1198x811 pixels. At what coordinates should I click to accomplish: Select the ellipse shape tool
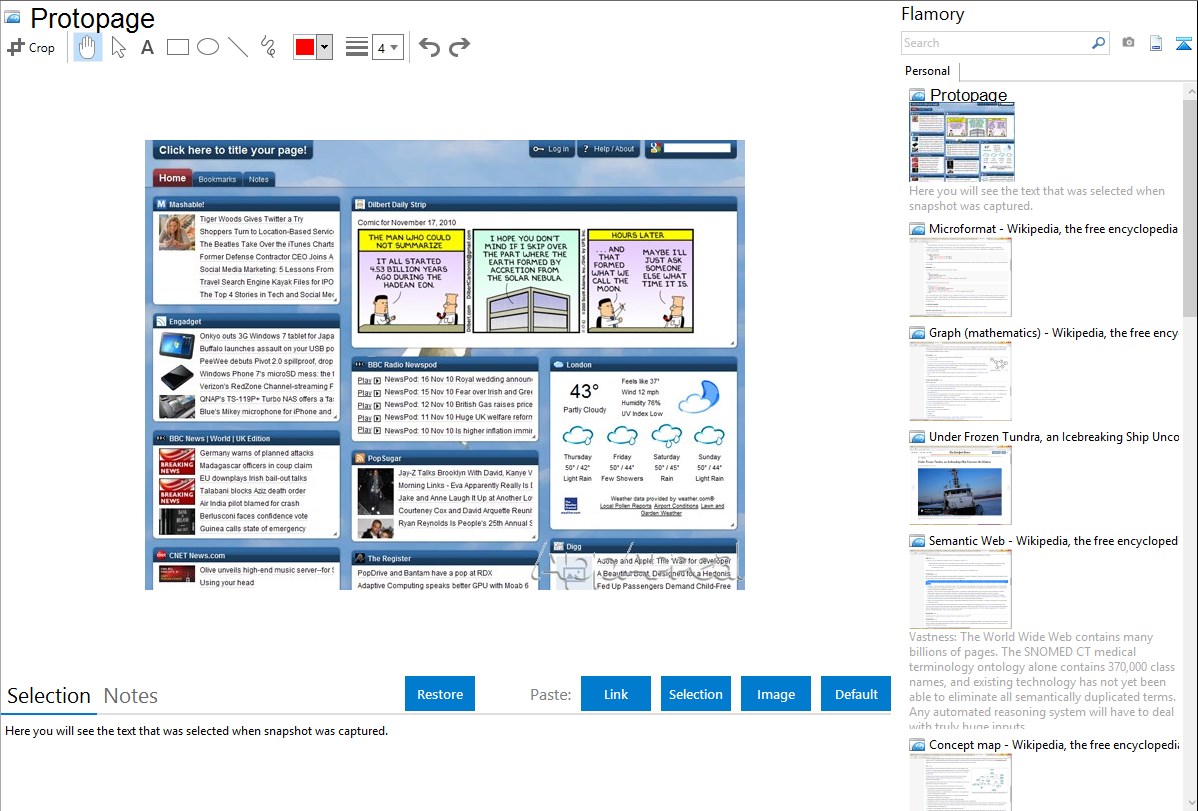pos(208,47)
